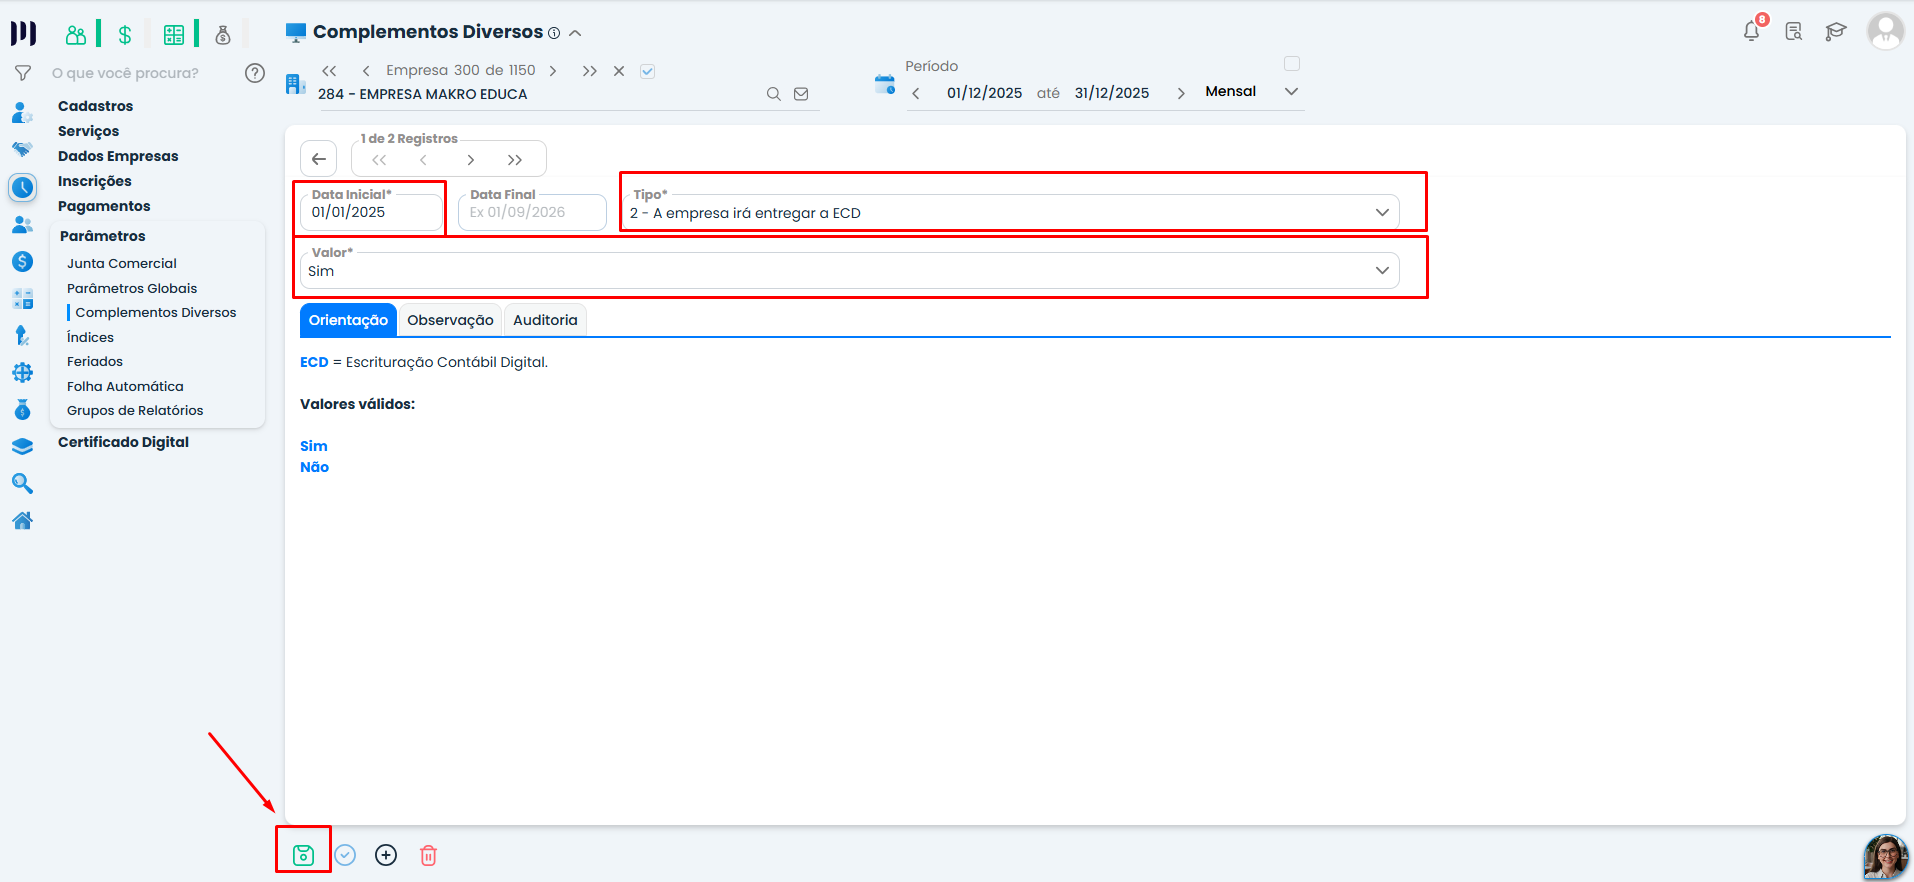Click the help question mark icon

255,73
